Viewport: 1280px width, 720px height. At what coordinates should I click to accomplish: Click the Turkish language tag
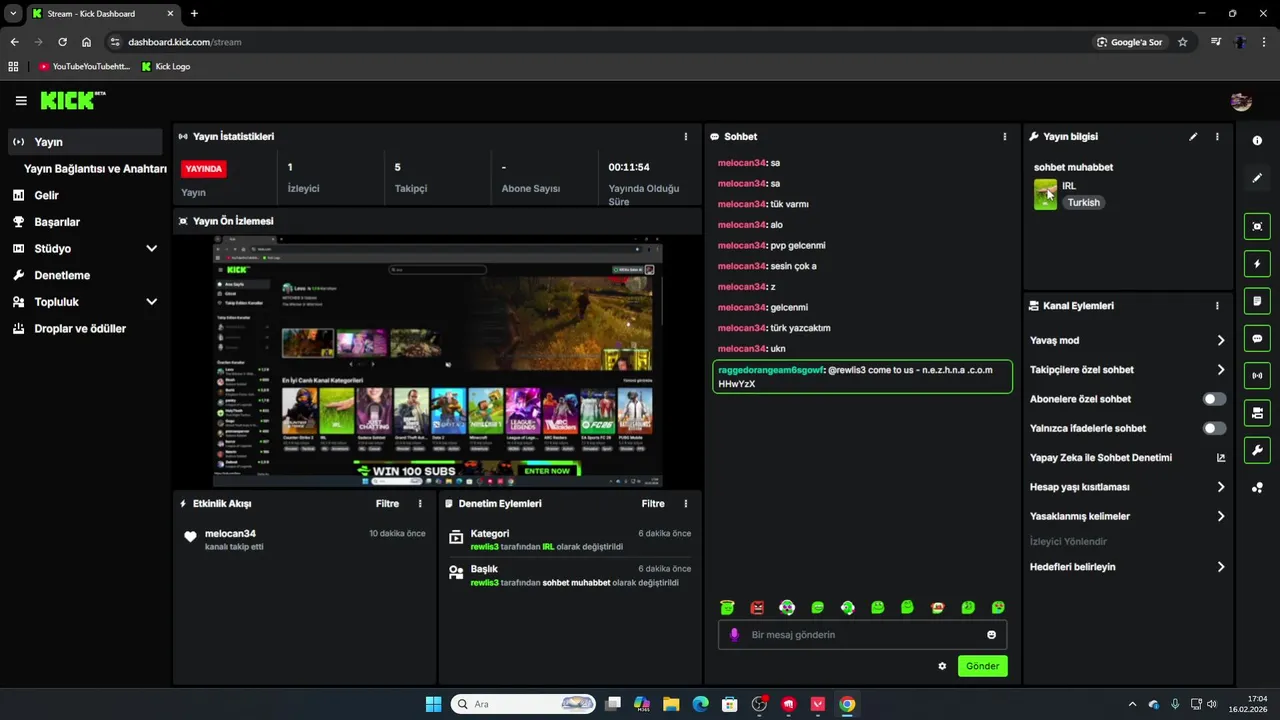click(1083, 202)
